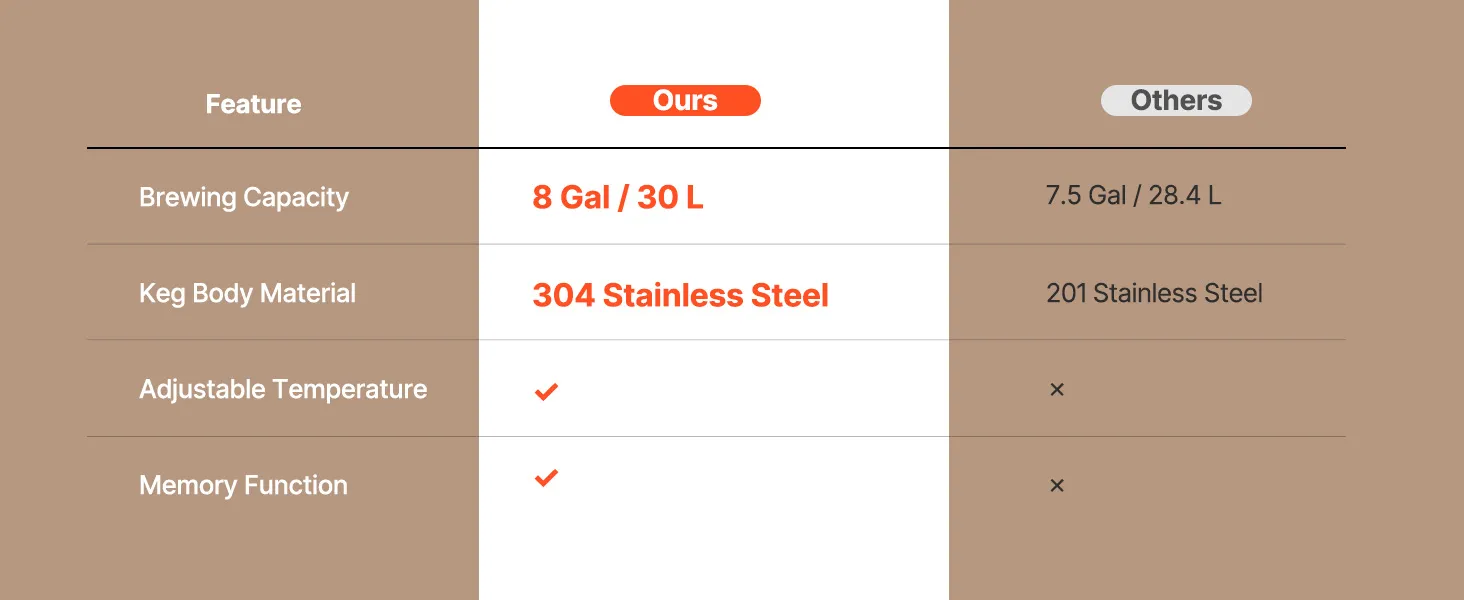Click the empty white area below the Ours column checkmarks
Screen dimensions: 1464x600
[x=713, y=550]
